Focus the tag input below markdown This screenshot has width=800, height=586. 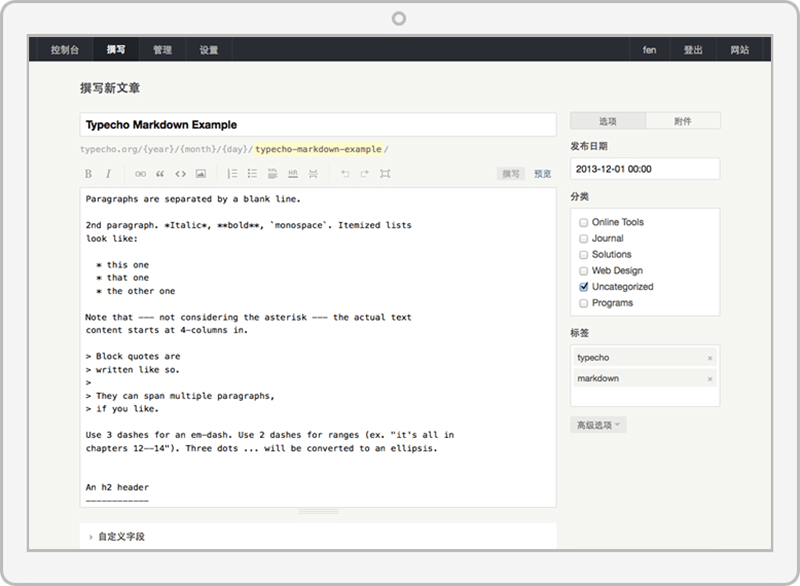click(x=645, y=396)
